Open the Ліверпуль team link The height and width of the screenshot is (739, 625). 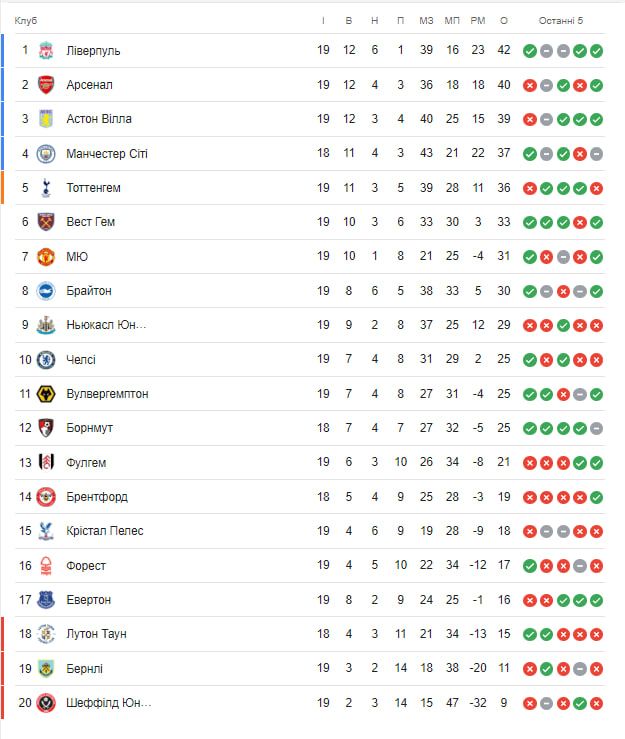(93, 51)
